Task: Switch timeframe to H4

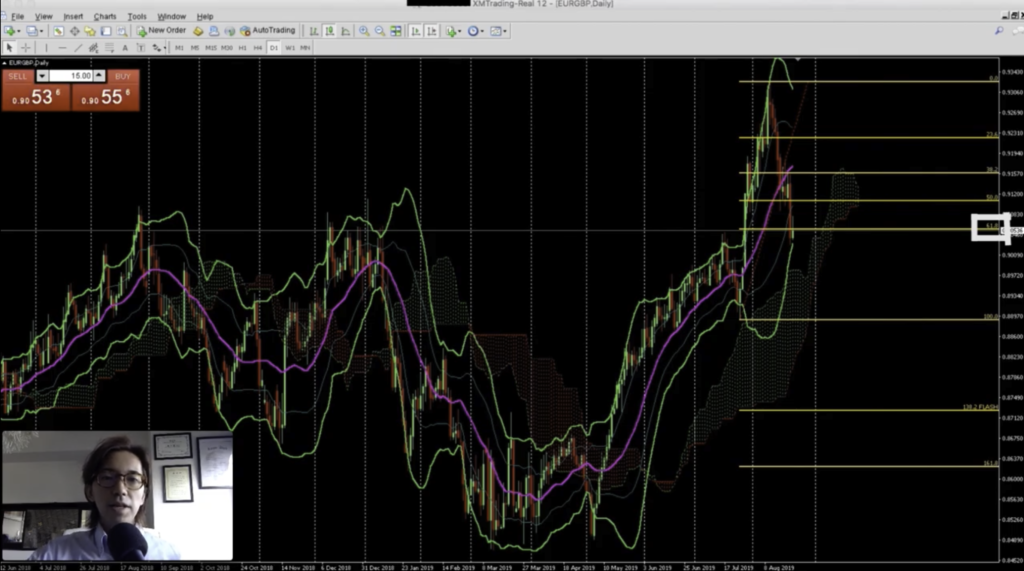Action: pos(258,48)
